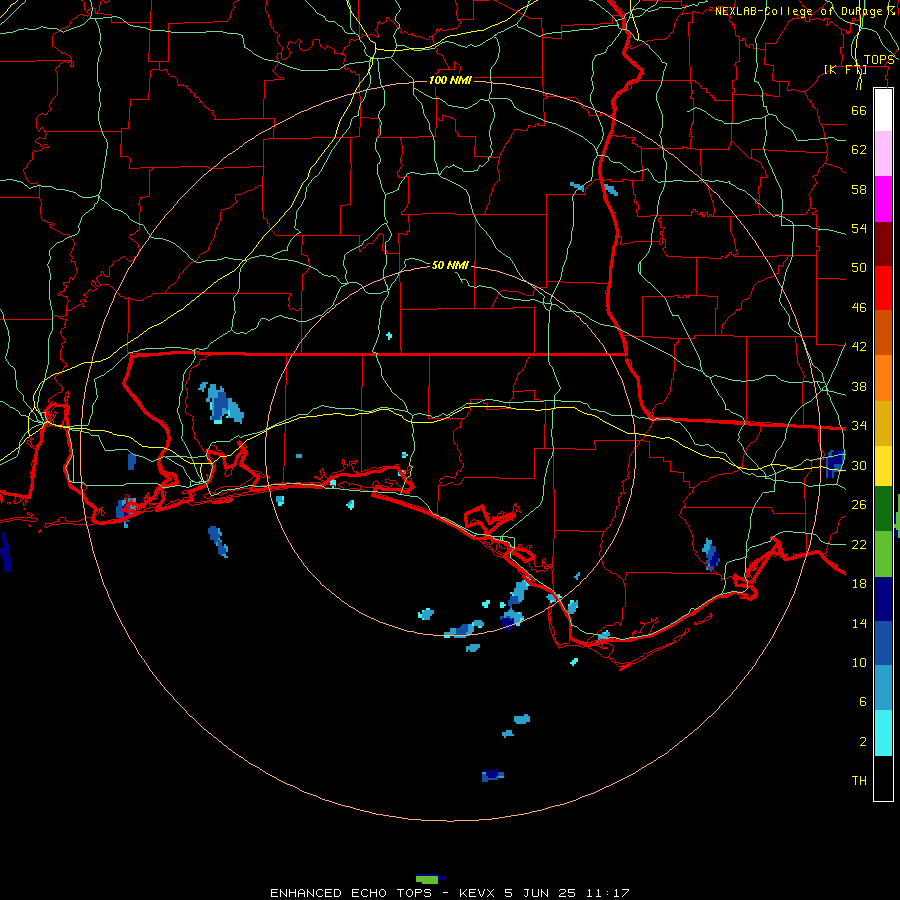Viewport: 900px width, 900px height.
Task: Click the black TH threshold legend band
Action: point(883,778)
